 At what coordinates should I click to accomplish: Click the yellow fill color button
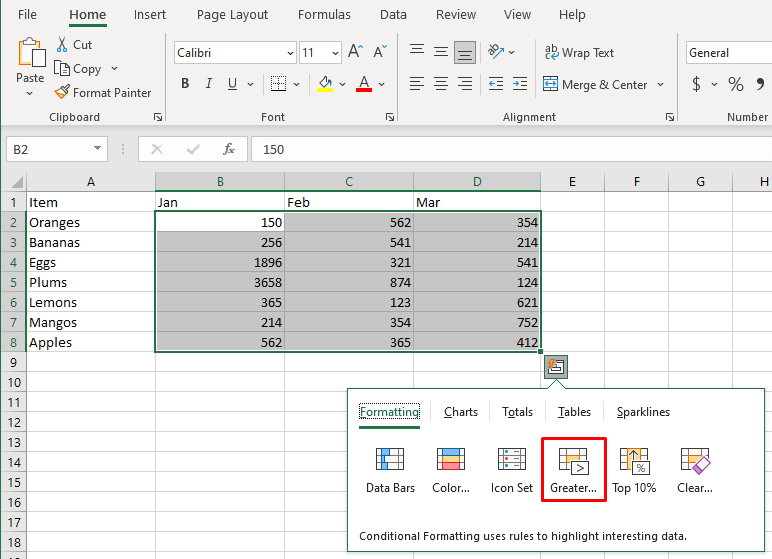point(325,84)
